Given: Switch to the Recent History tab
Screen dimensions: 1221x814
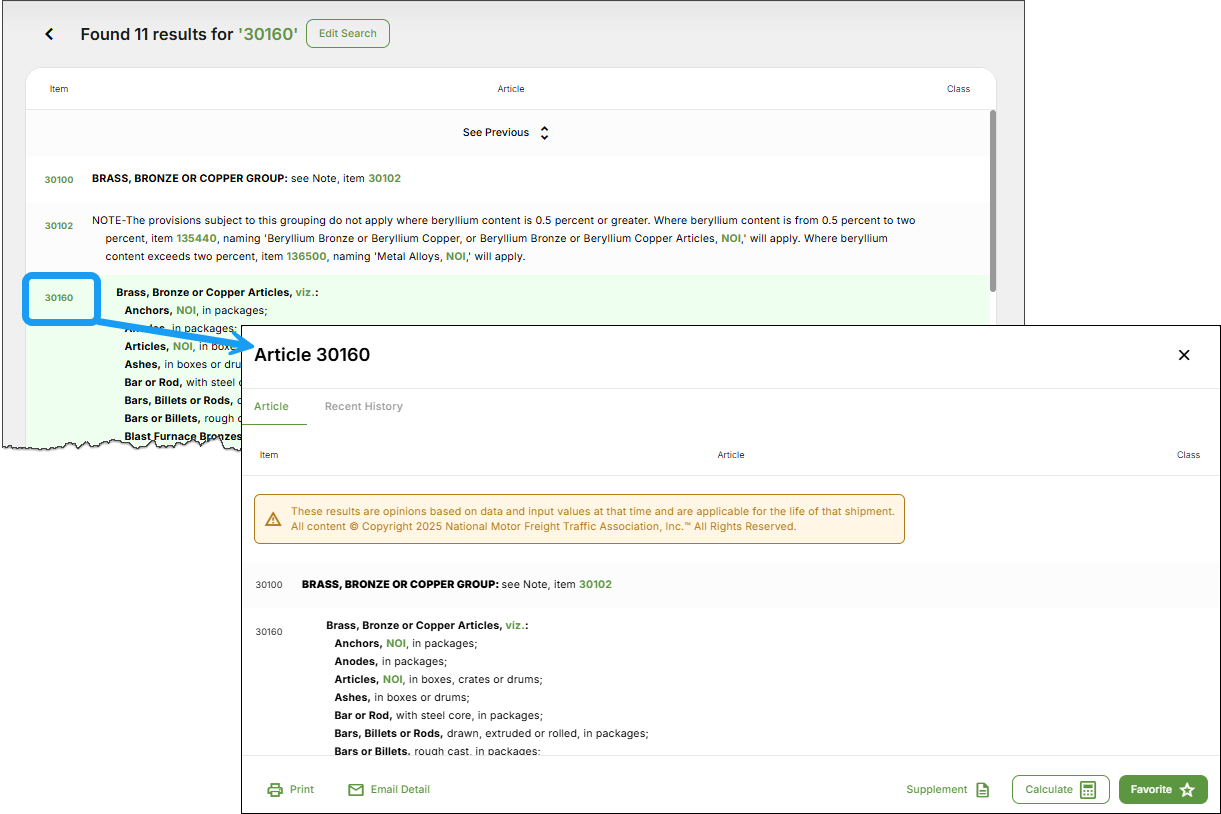Looking at the screenshot, I should tap(363, 407).
